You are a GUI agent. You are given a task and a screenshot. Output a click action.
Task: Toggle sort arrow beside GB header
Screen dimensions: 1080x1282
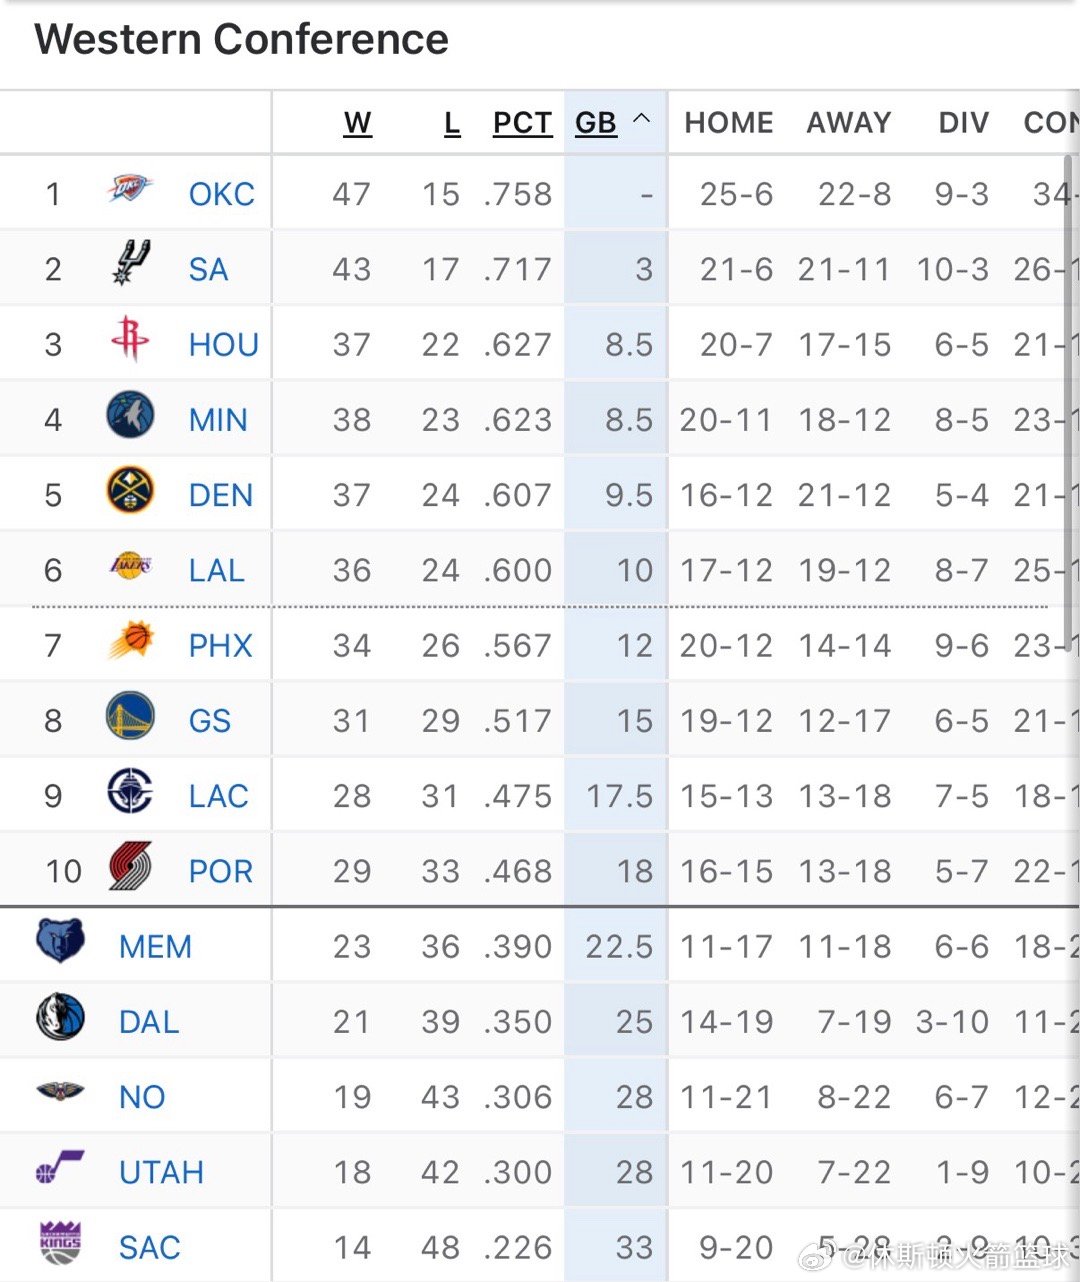click(x=642, y=120)
